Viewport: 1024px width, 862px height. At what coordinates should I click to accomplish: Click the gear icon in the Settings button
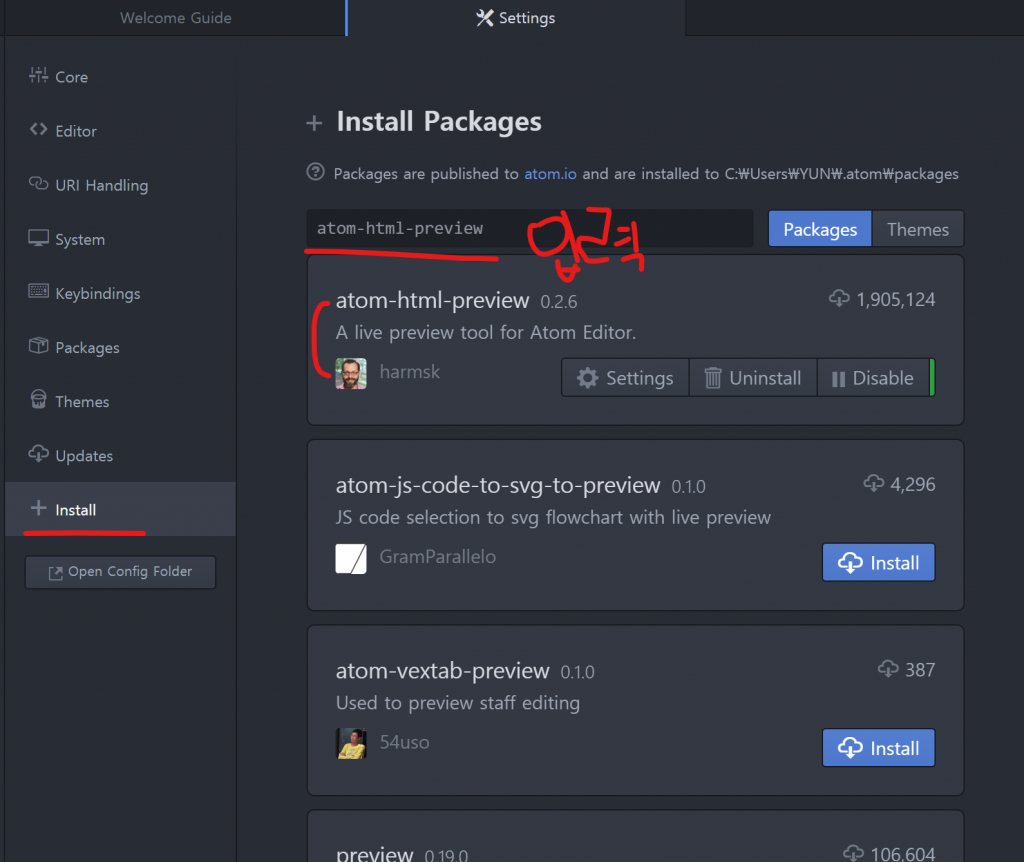tap(587, 377)
